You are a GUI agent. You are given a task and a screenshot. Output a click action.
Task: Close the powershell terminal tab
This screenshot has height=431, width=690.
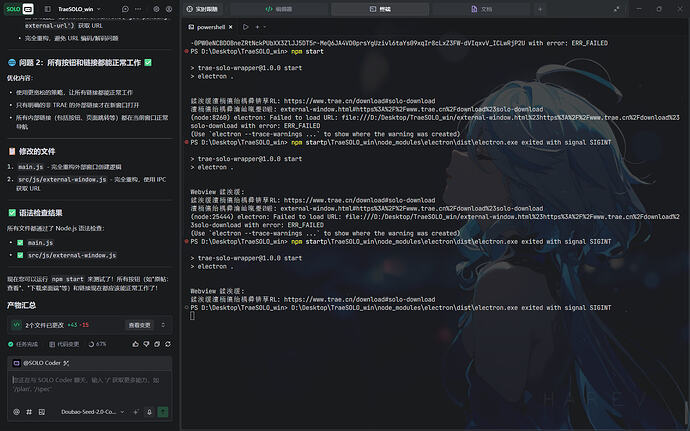(x=230, y=27)
